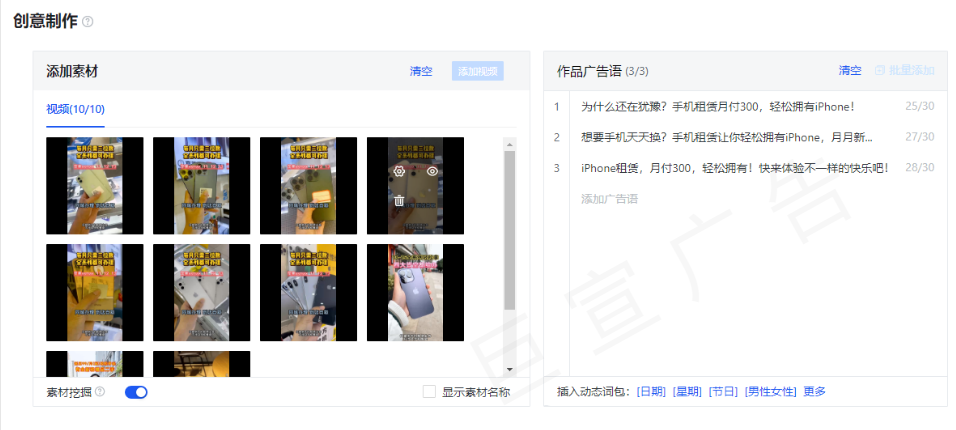Image resolution: width=956 pixels, height=430 pixels.
Task: Clear all materials via 清空 in 添加素材
Action: pyautogui.click(x=421, y=71)
